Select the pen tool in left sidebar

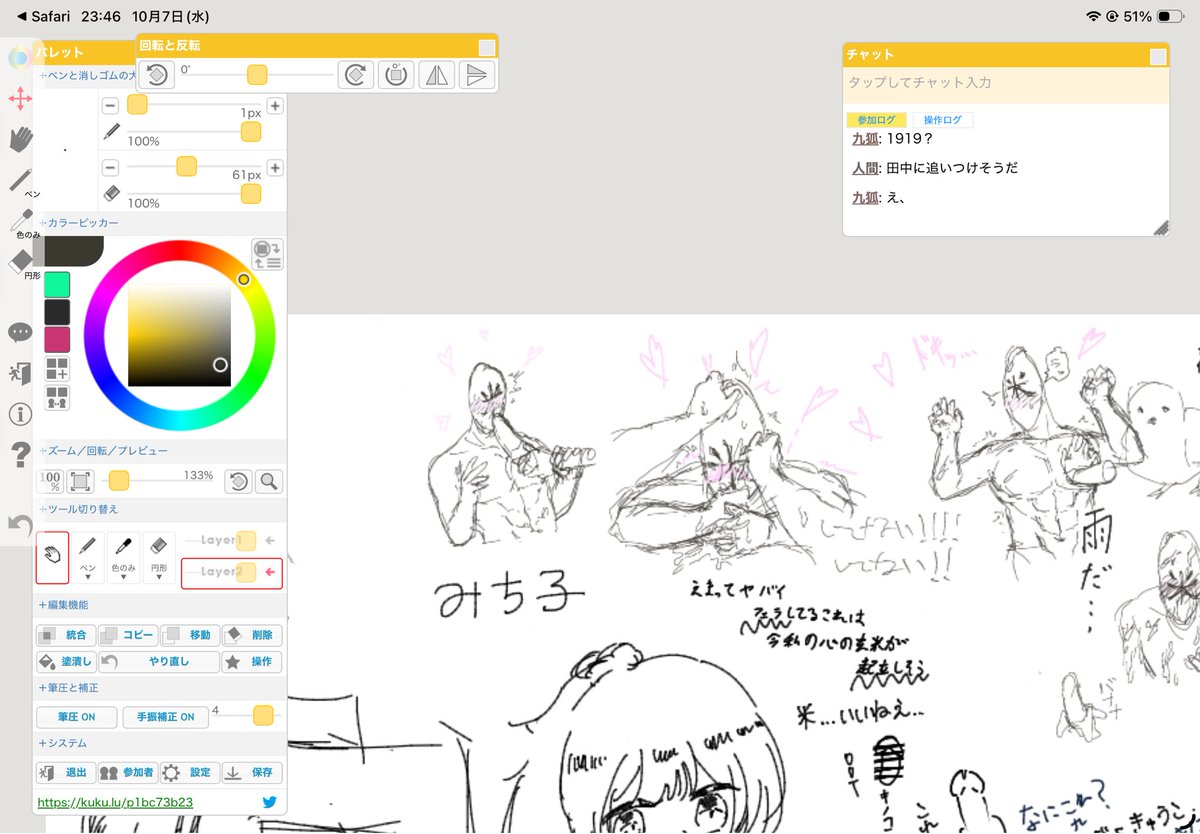[x=20, y=180]
